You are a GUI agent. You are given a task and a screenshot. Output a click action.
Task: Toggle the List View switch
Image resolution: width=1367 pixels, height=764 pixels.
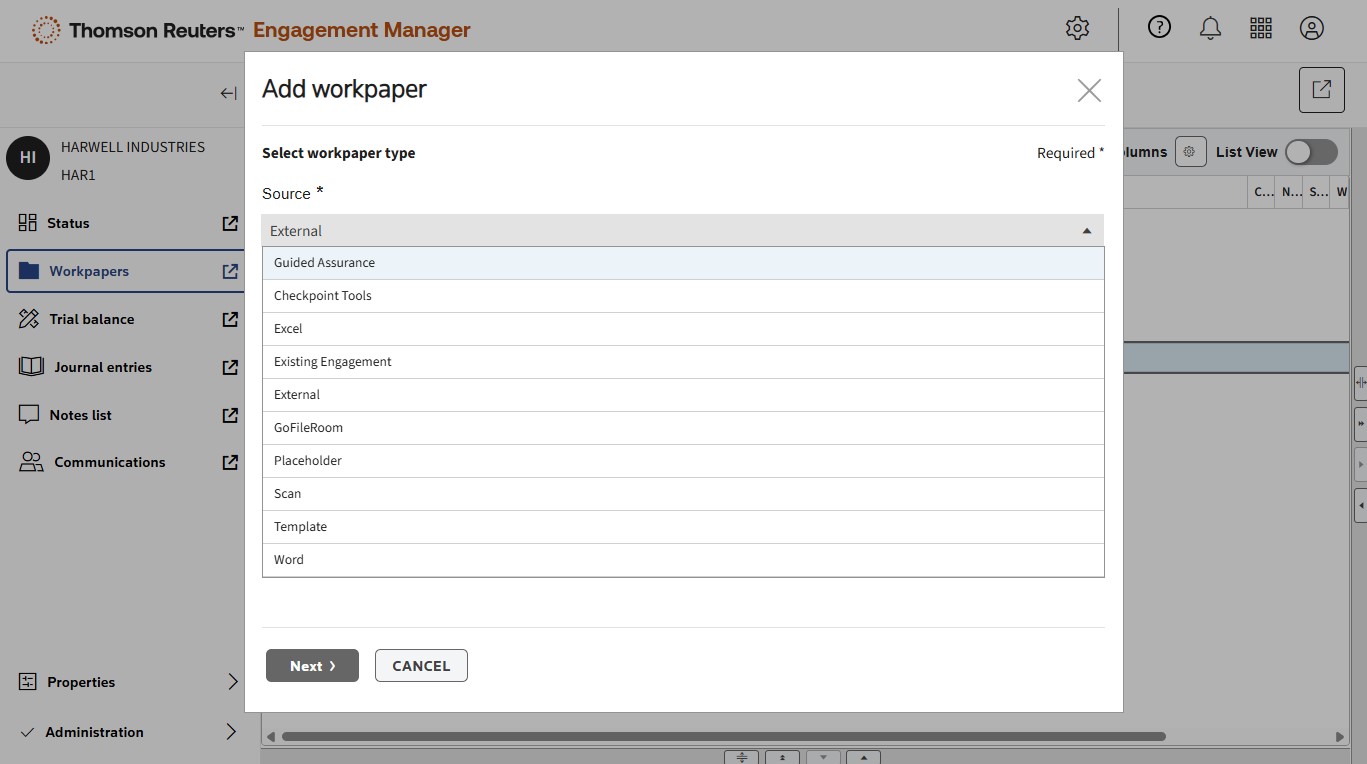coord(1311,152)
